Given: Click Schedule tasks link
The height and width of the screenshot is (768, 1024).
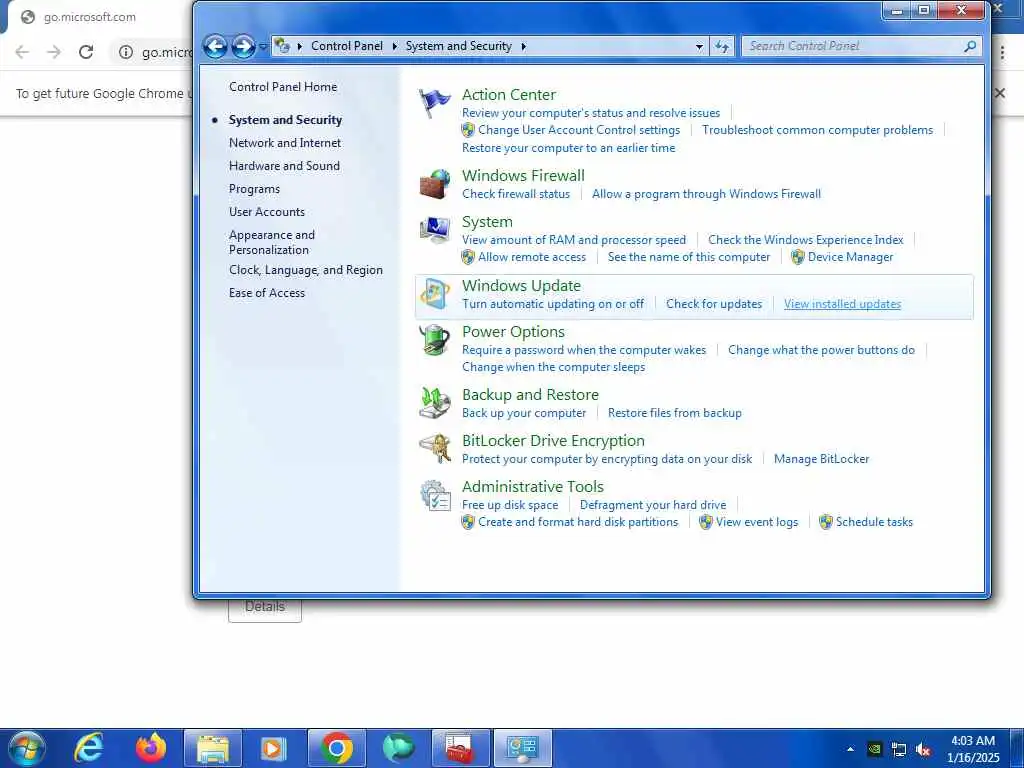Looking at the screenshot, I should click(874, 522).
